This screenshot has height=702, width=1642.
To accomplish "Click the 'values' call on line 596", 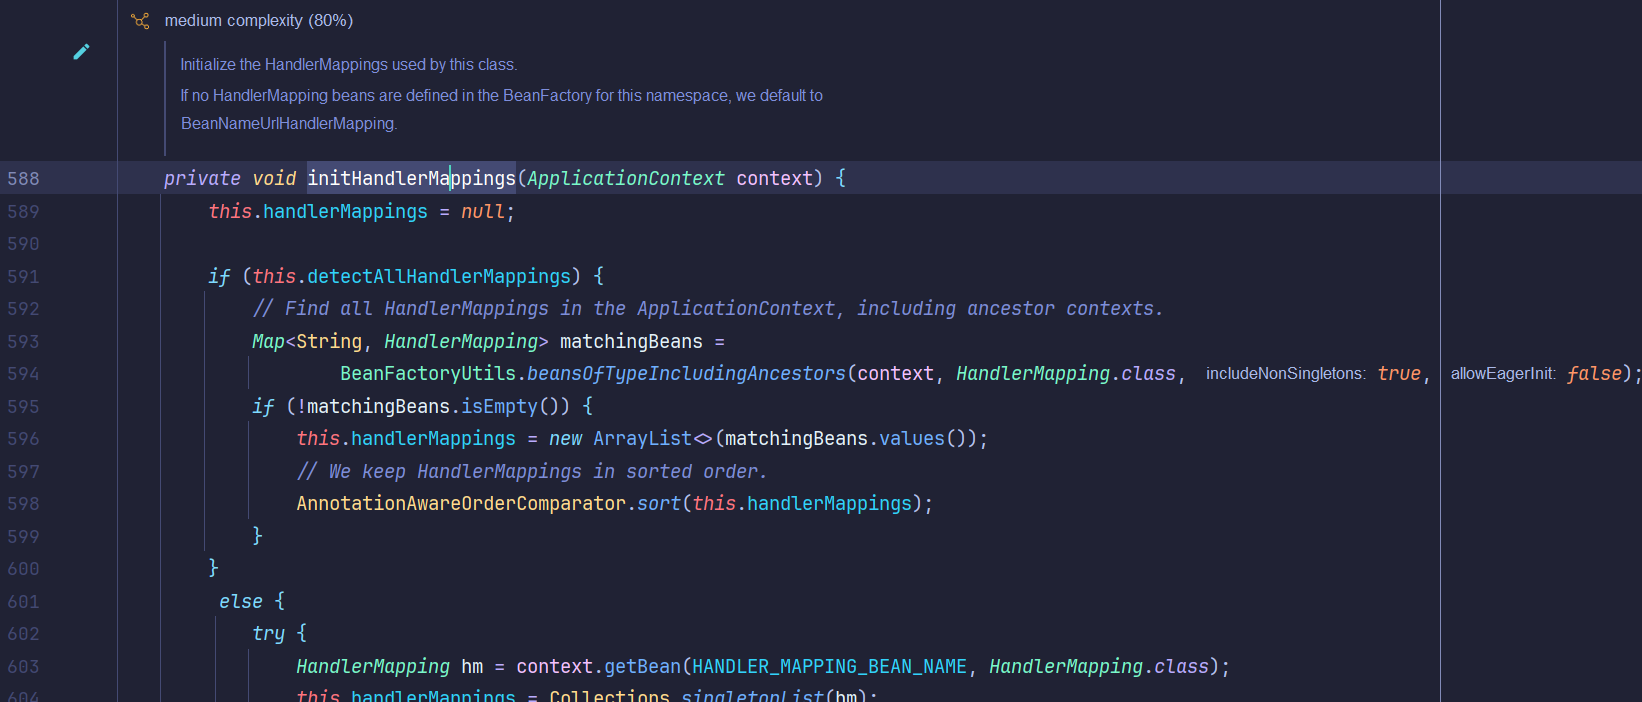I will click(x=912, y=438).
